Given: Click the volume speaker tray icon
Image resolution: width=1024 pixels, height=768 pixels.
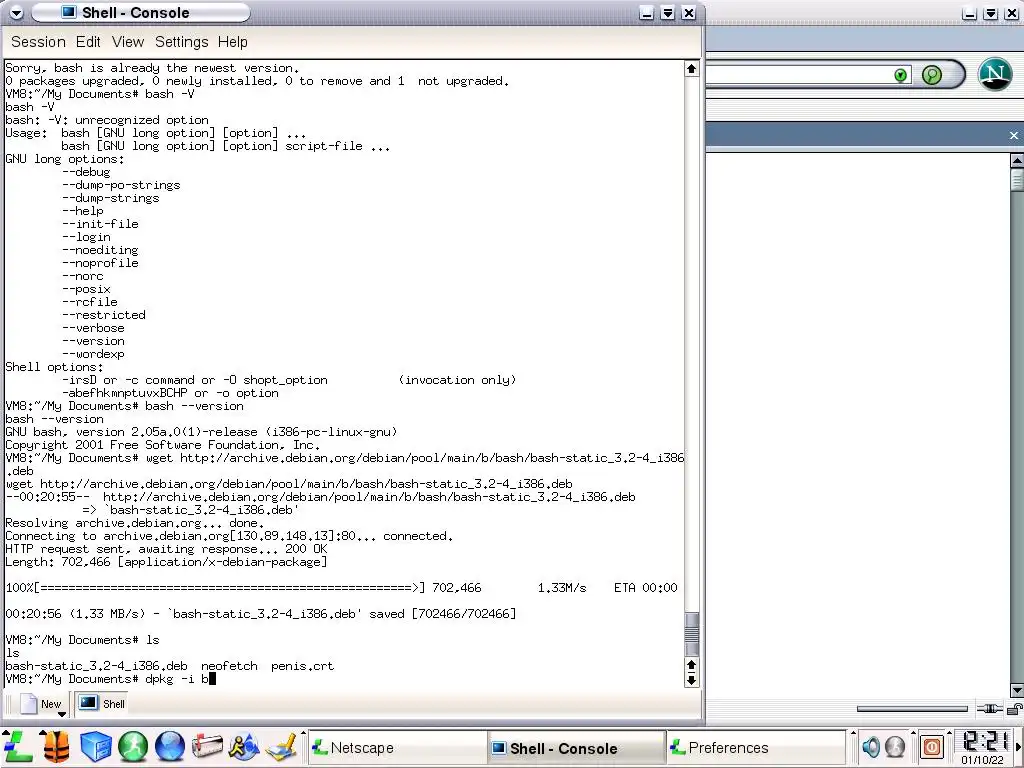Looking at the screenshot, I should tap(871, 747).
